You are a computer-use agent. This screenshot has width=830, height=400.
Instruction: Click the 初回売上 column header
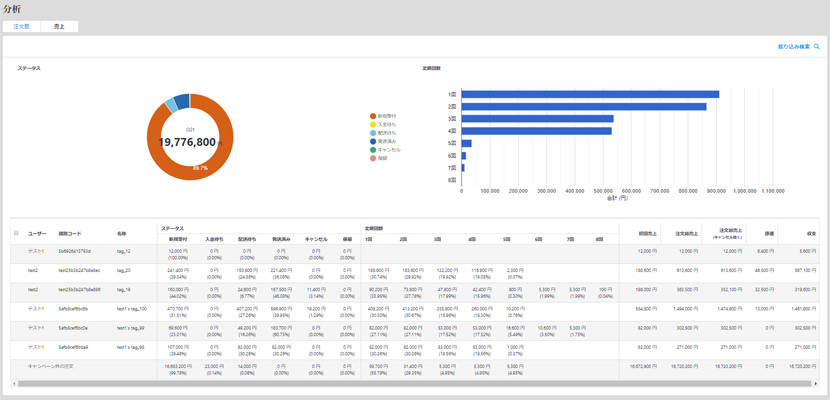pyautogui.click(x=649, y=233)
